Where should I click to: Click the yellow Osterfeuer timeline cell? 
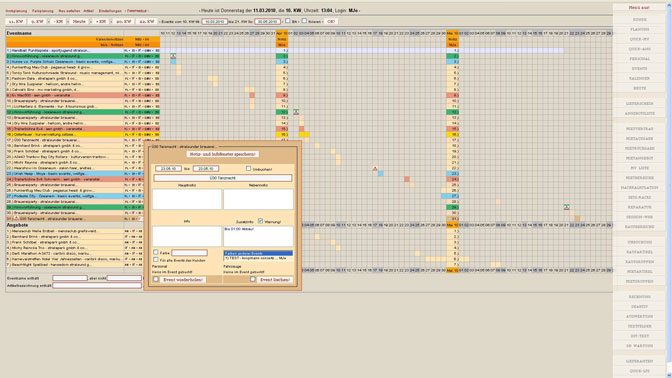click(x=304, y=134)
